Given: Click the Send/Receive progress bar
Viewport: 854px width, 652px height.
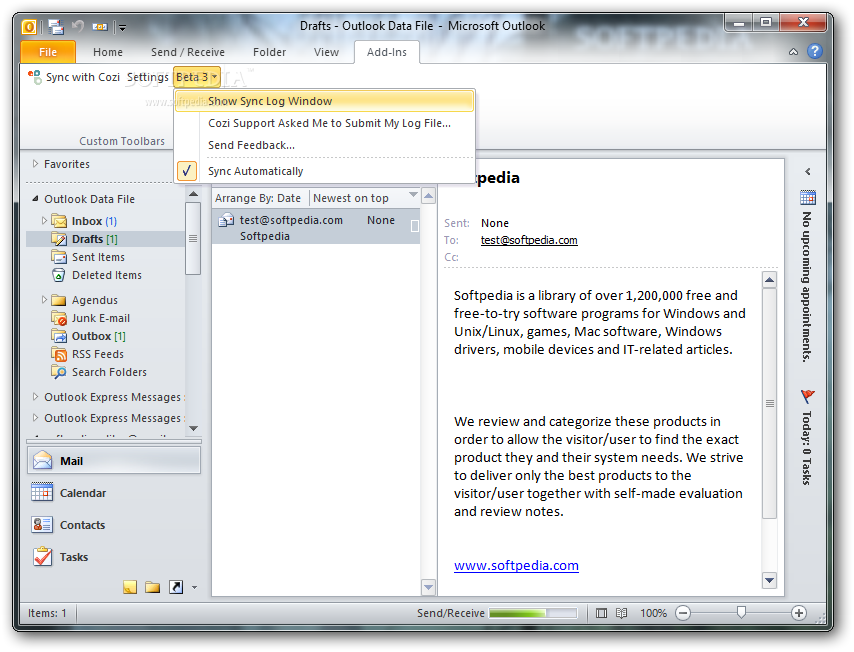Looking at the screenshot, I should point(533,613).
